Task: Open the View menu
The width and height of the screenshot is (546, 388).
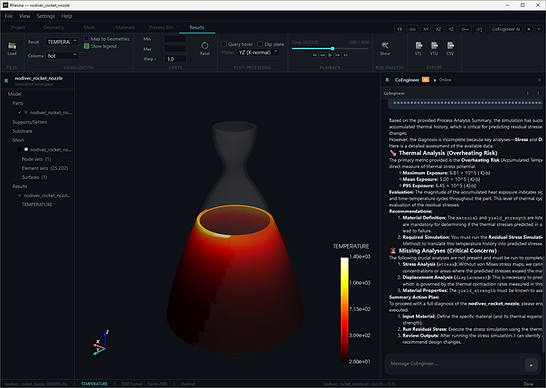Action: click(x=24, y=16)
